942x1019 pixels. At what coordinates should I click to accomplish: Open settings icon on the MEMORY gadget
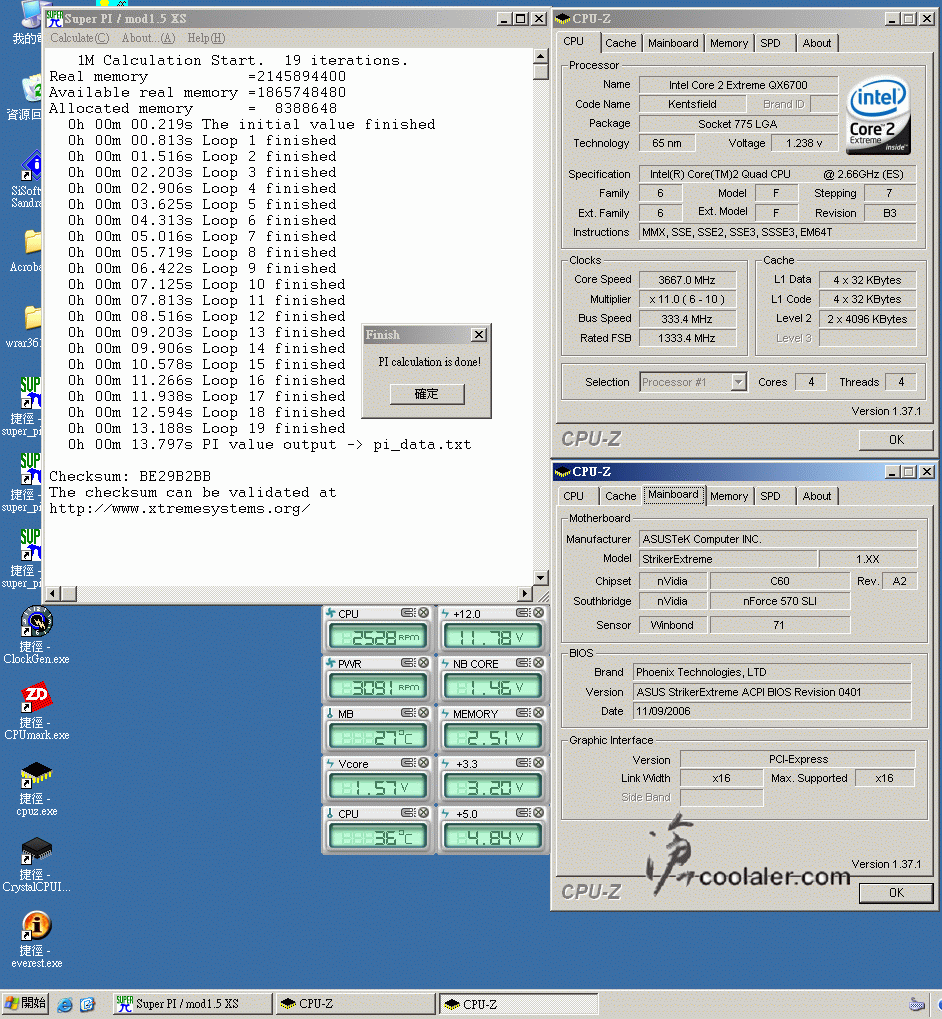pos(522,713)
